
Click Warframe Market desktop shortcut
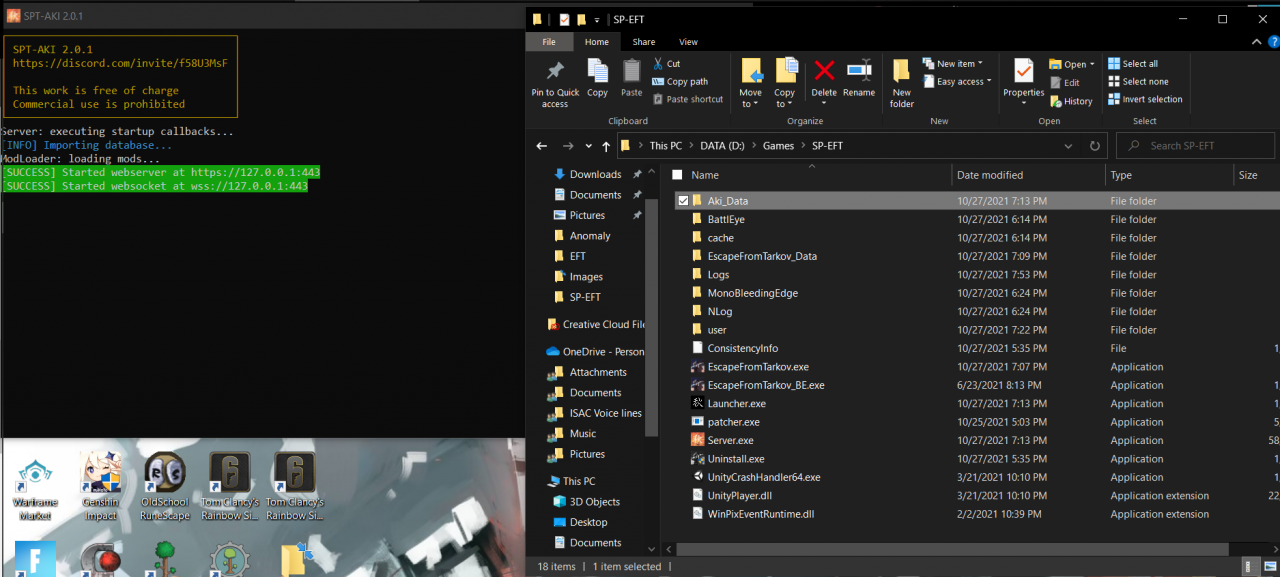point(37,487)
